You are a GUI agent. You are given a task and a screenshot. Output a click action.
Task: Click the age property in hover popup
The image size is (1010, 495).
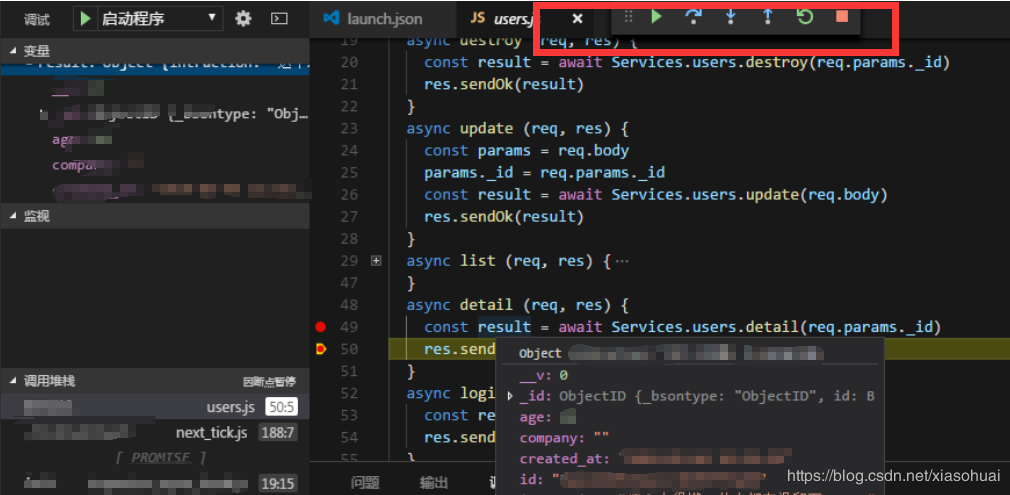536,417
